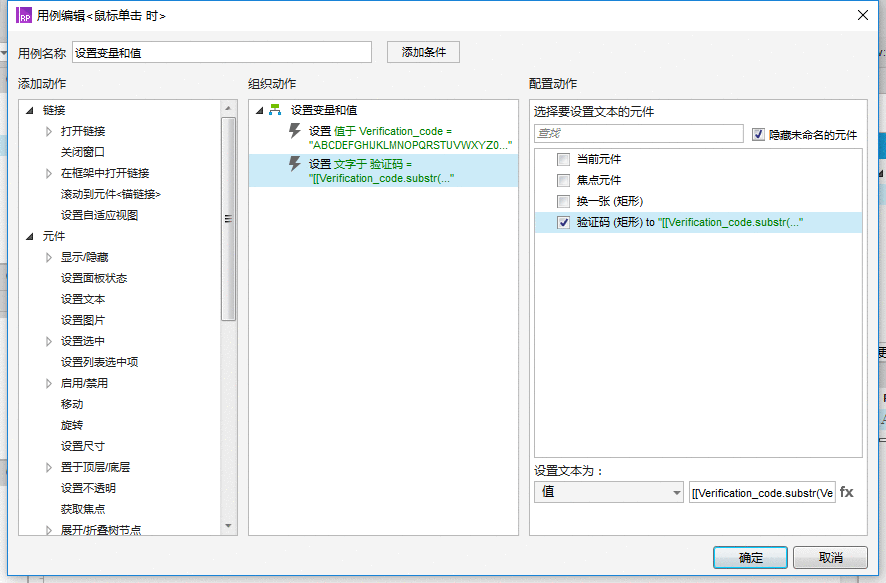Select the 移动 action
The height and width of the screenshot is (583, 886).
pyautogui.click(x=72, y=404)
